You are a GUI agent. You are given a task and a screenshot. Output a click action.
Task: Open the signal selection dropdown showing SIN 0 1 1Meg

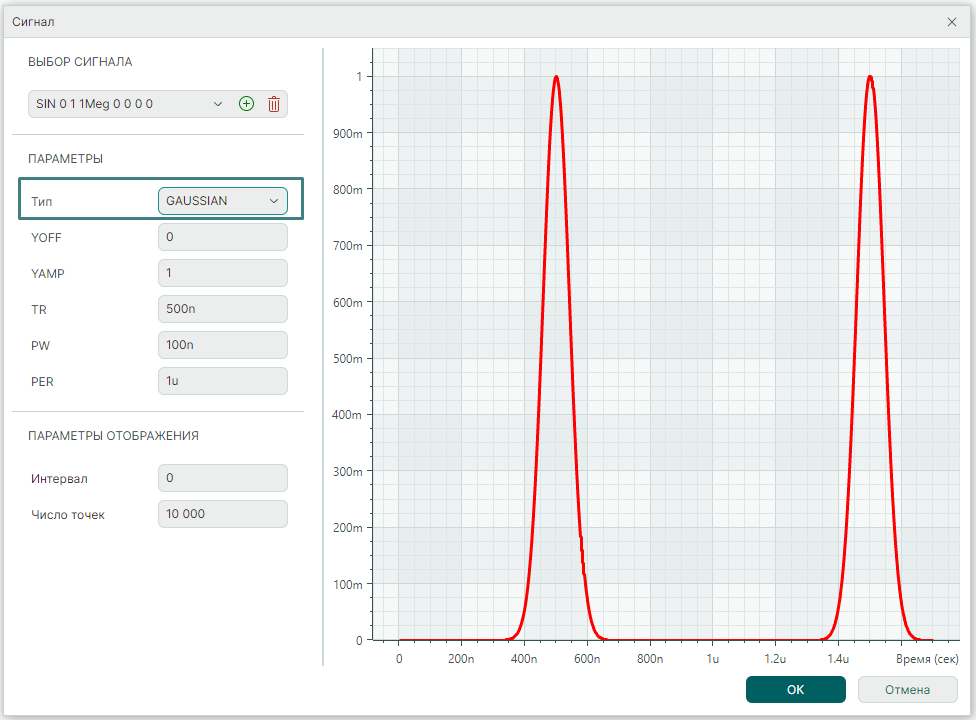click(128, 104)
